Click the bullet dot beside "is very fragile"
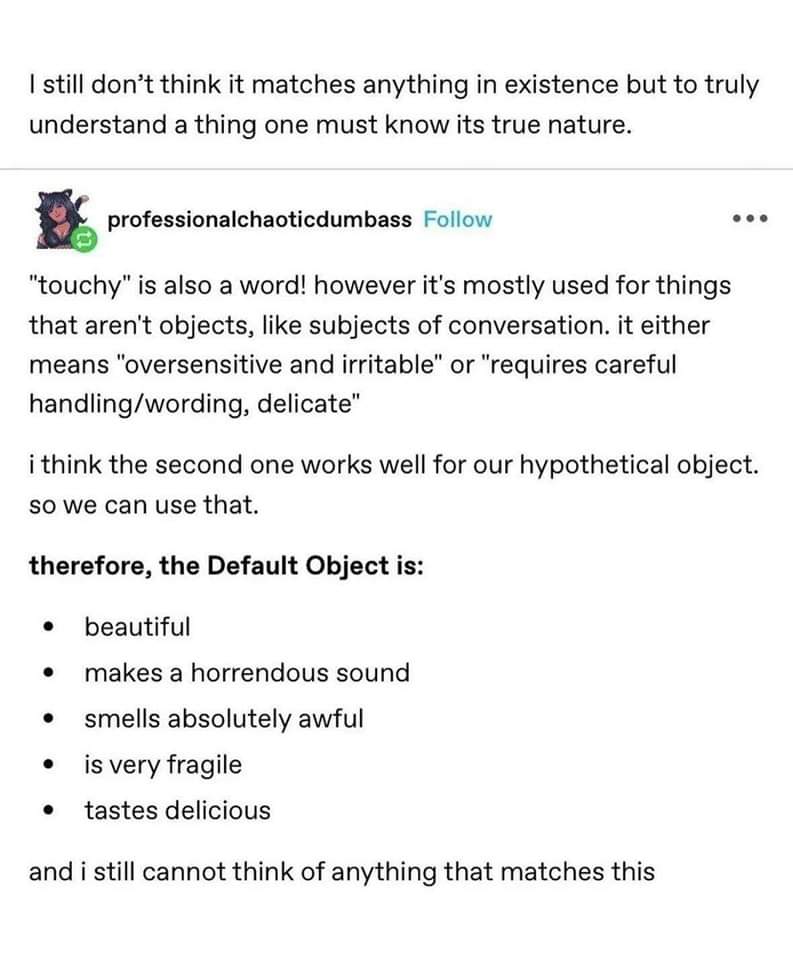793x960 pixels. pyautogui.click(x=49, y=765)
